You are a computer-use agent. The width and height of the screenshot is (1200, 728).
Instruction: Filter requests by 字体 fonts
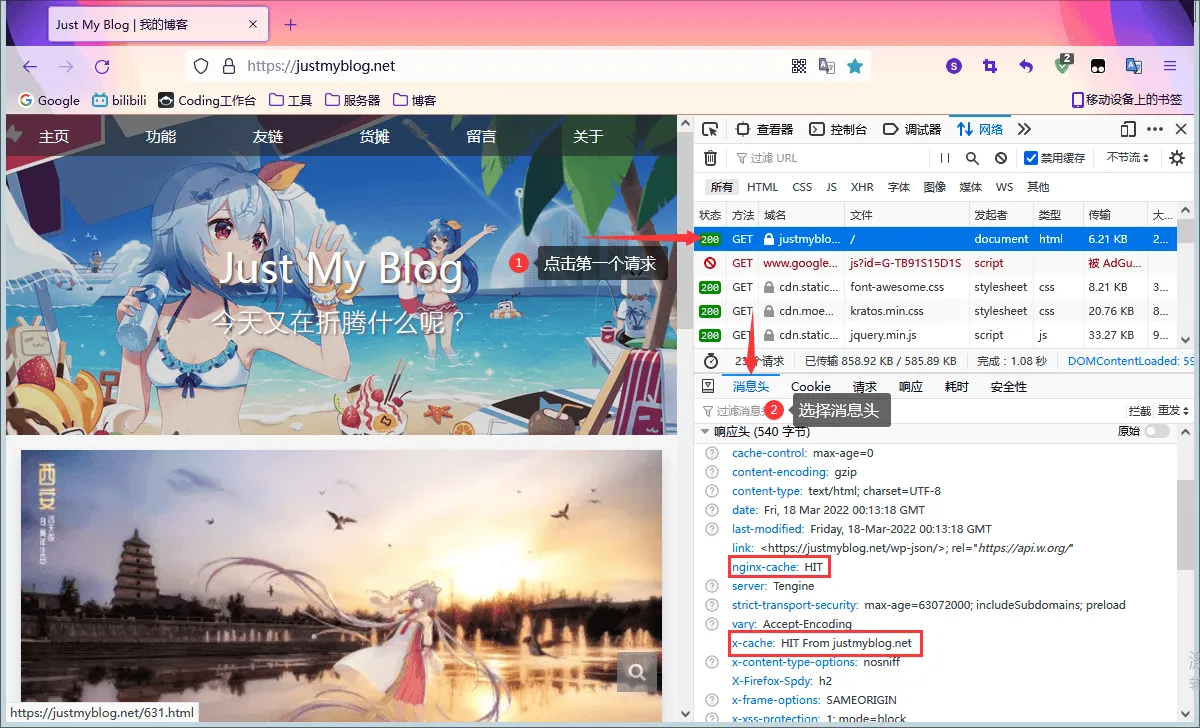(x=899, y=187)
